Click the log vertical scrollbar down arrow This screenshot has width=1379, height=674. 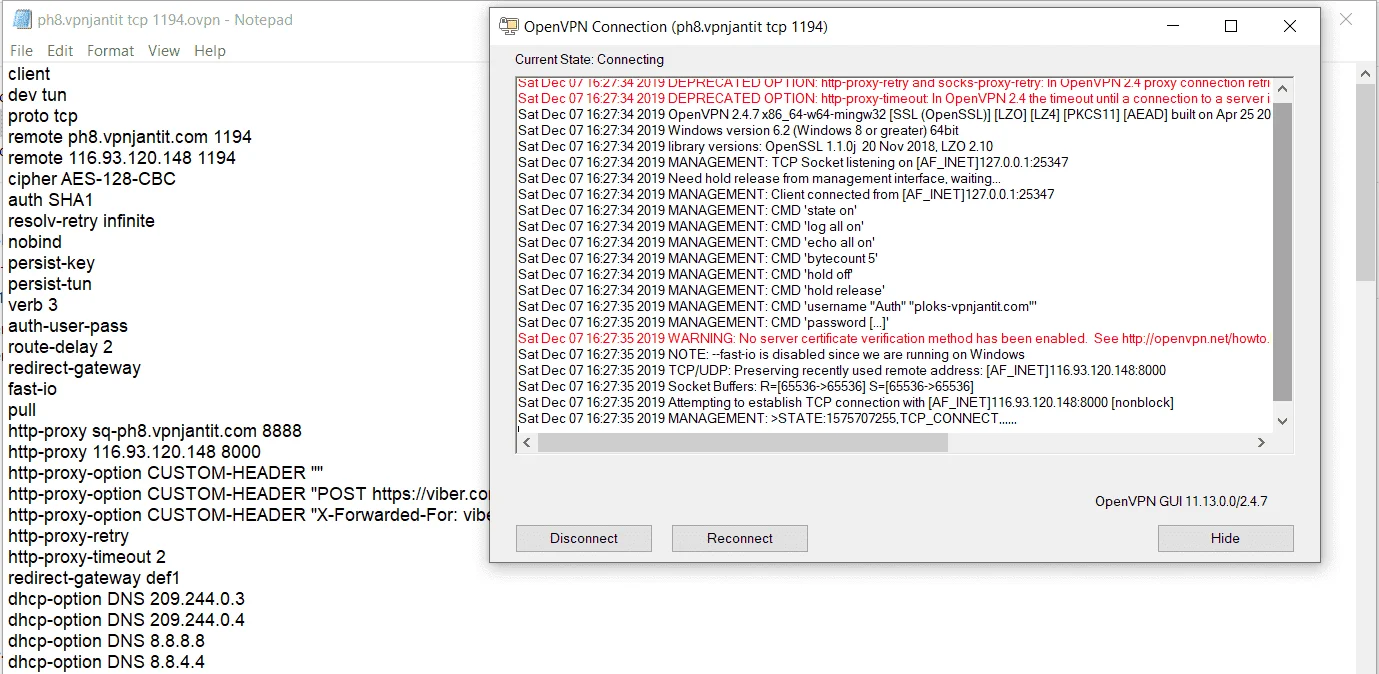1283,421
